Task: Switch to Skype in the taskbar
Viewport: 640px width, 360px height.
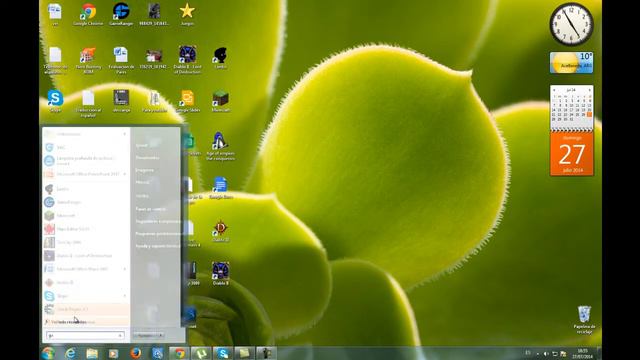Action: pos(222,353)
